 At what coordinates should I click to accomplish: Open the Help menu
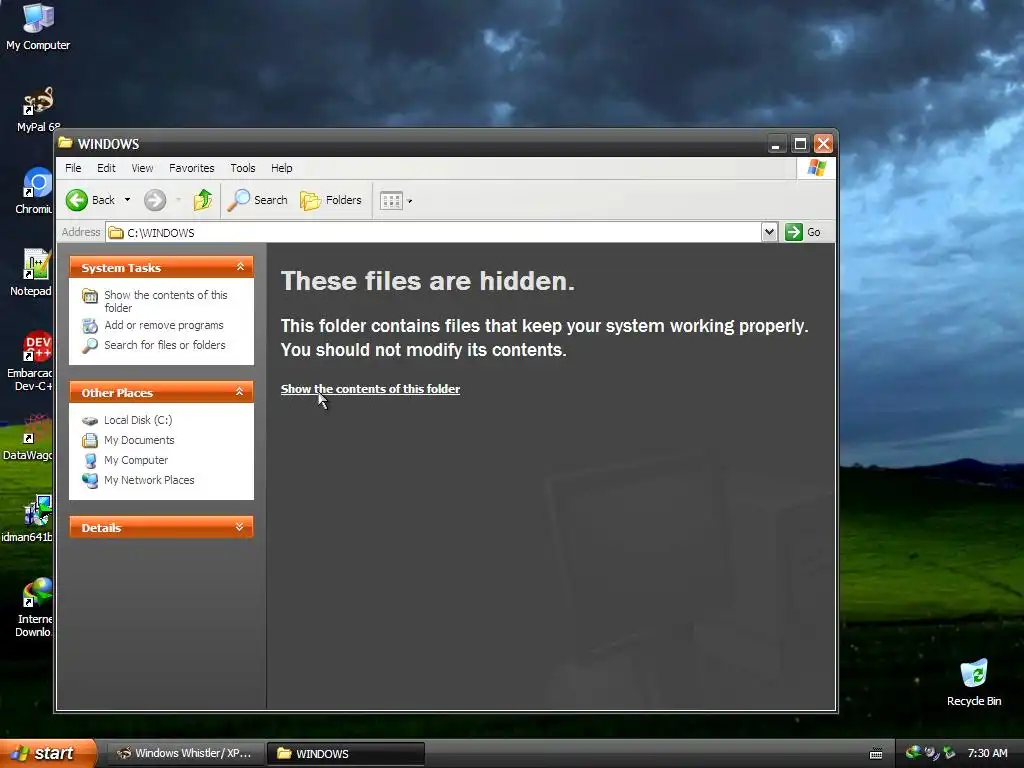coord(281,168)
